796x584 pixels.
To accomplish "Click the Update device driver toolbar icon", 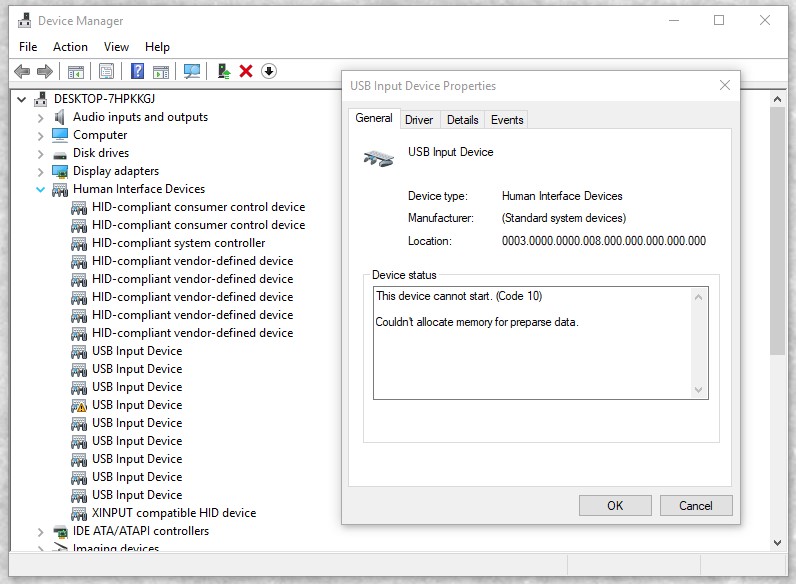I will [223, 71].
